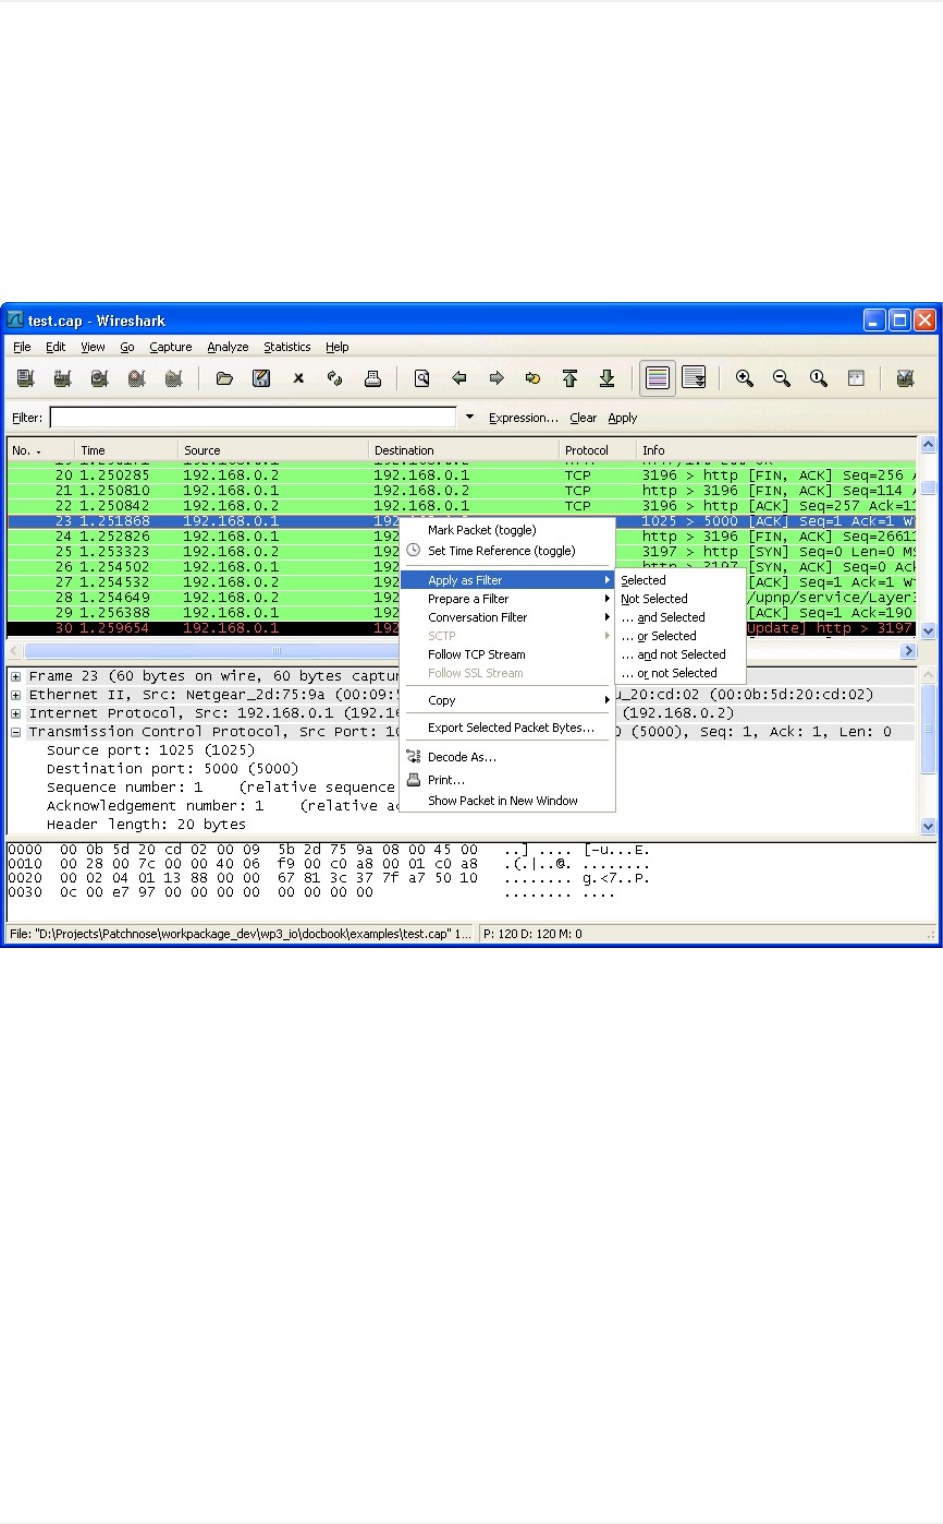Choose Decode As... from context menu
943x1524 pixels.
click(x=507, y=757)
